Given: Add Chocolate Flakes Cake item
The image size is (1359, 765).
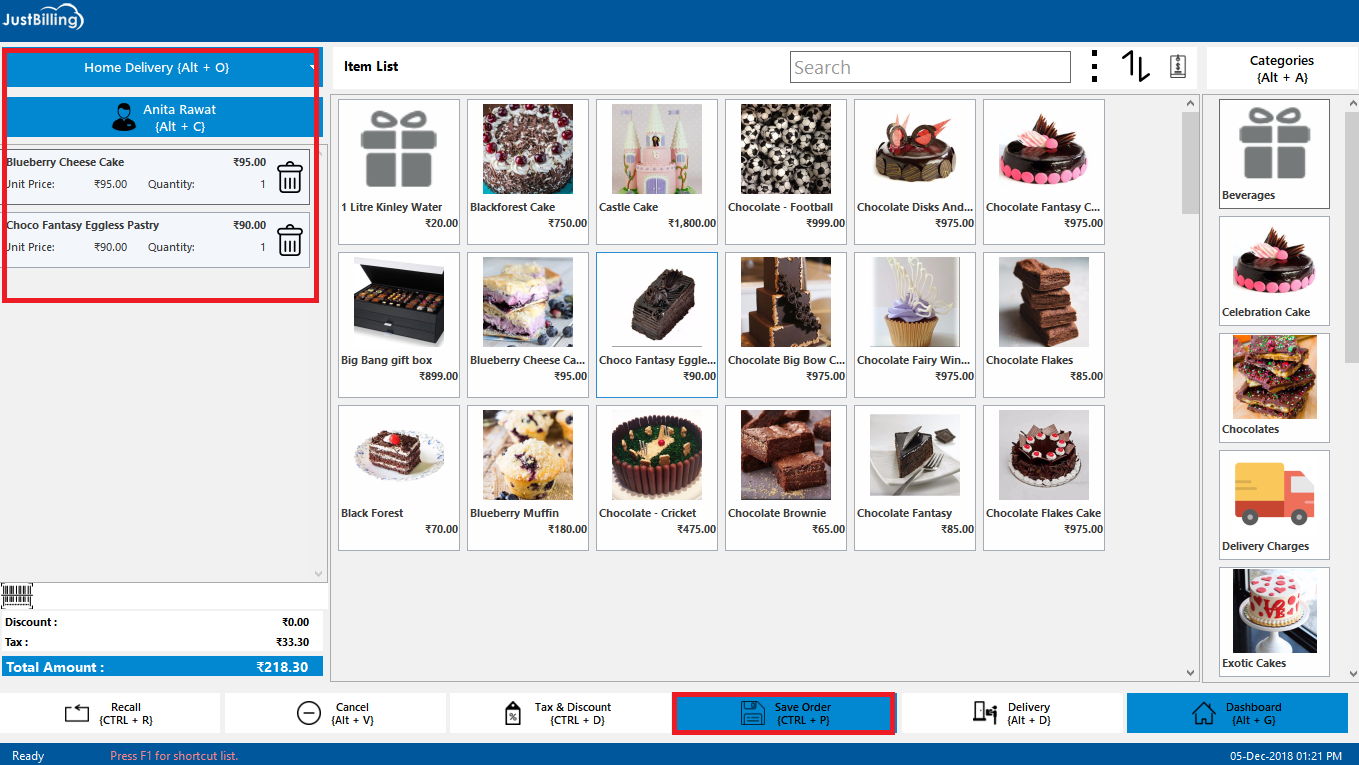Looking at the screenshot, I should (x=1044, y=477).
